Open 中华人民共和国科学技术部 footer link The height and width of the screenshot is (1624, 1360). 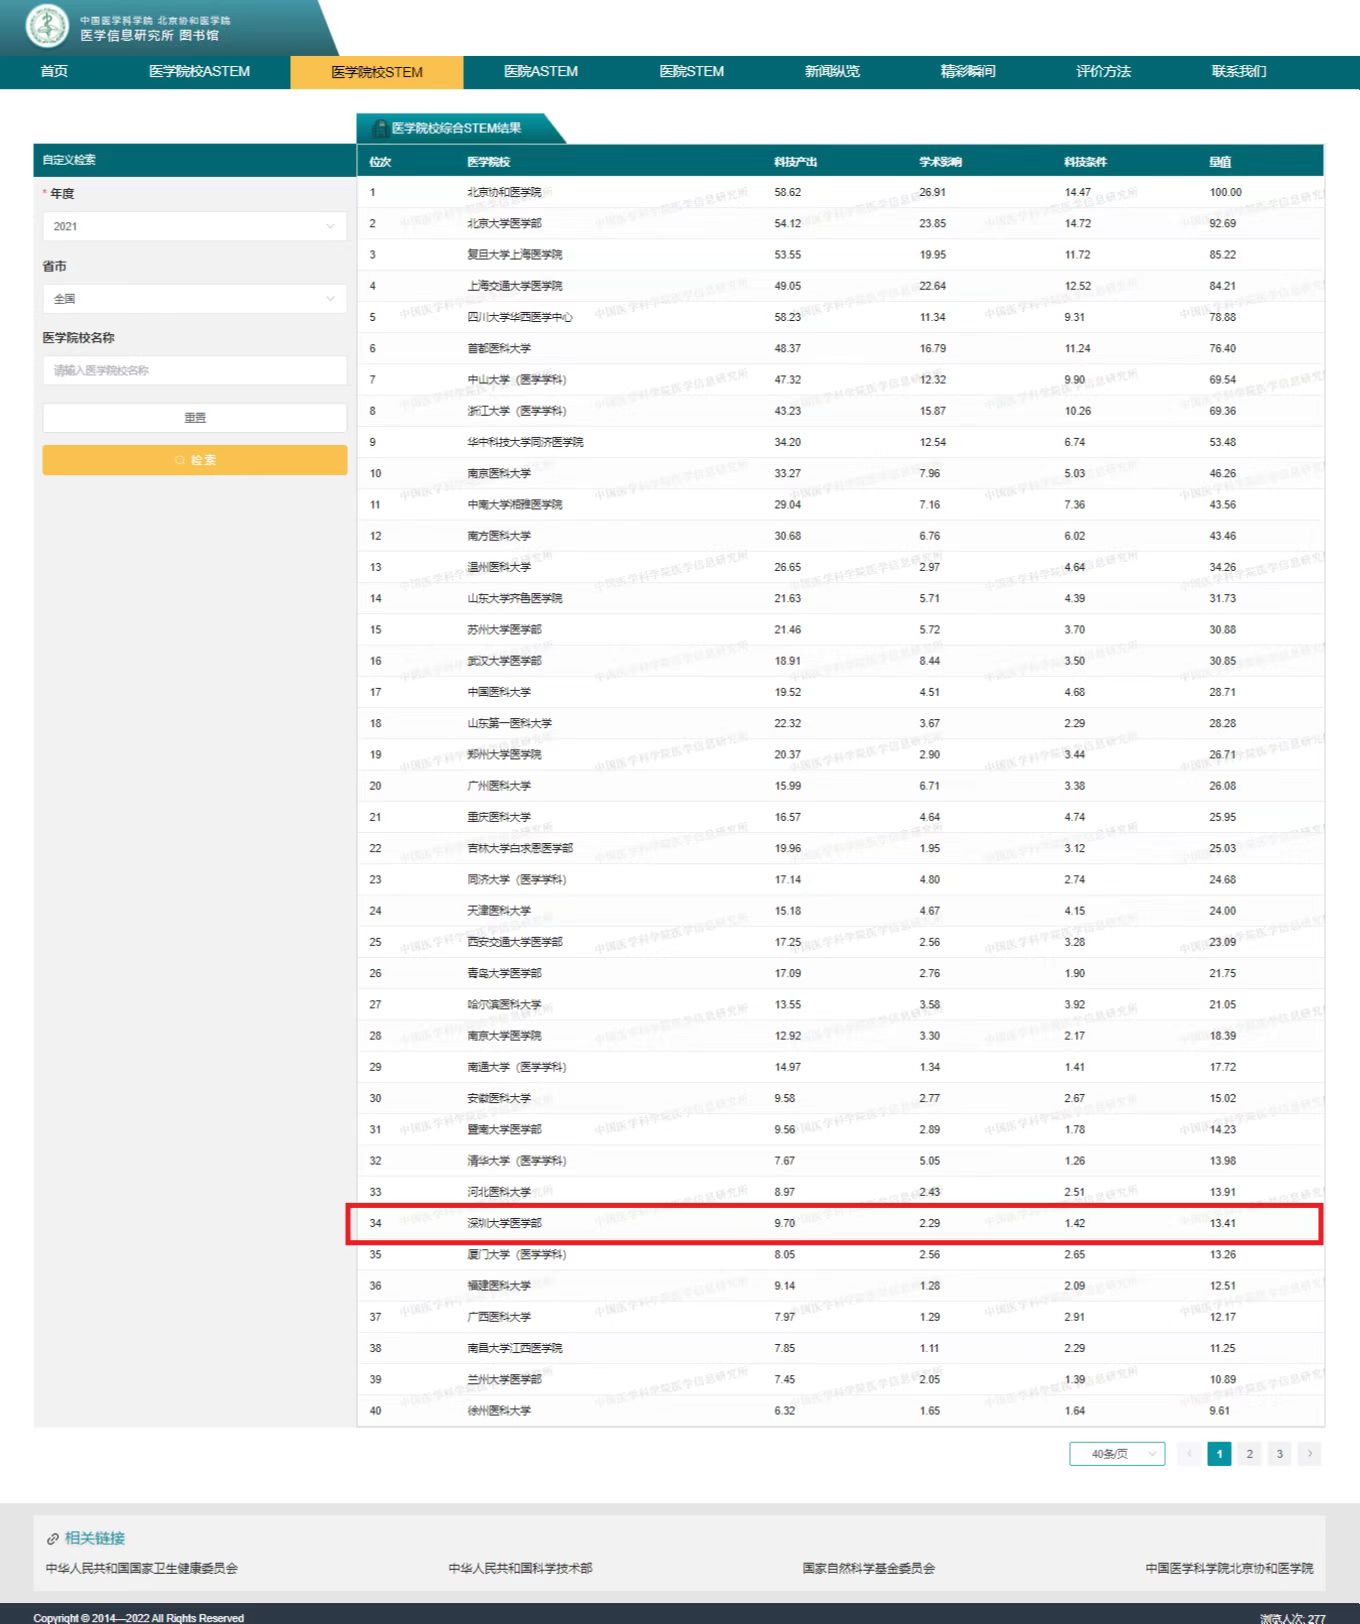point(520,1568)
